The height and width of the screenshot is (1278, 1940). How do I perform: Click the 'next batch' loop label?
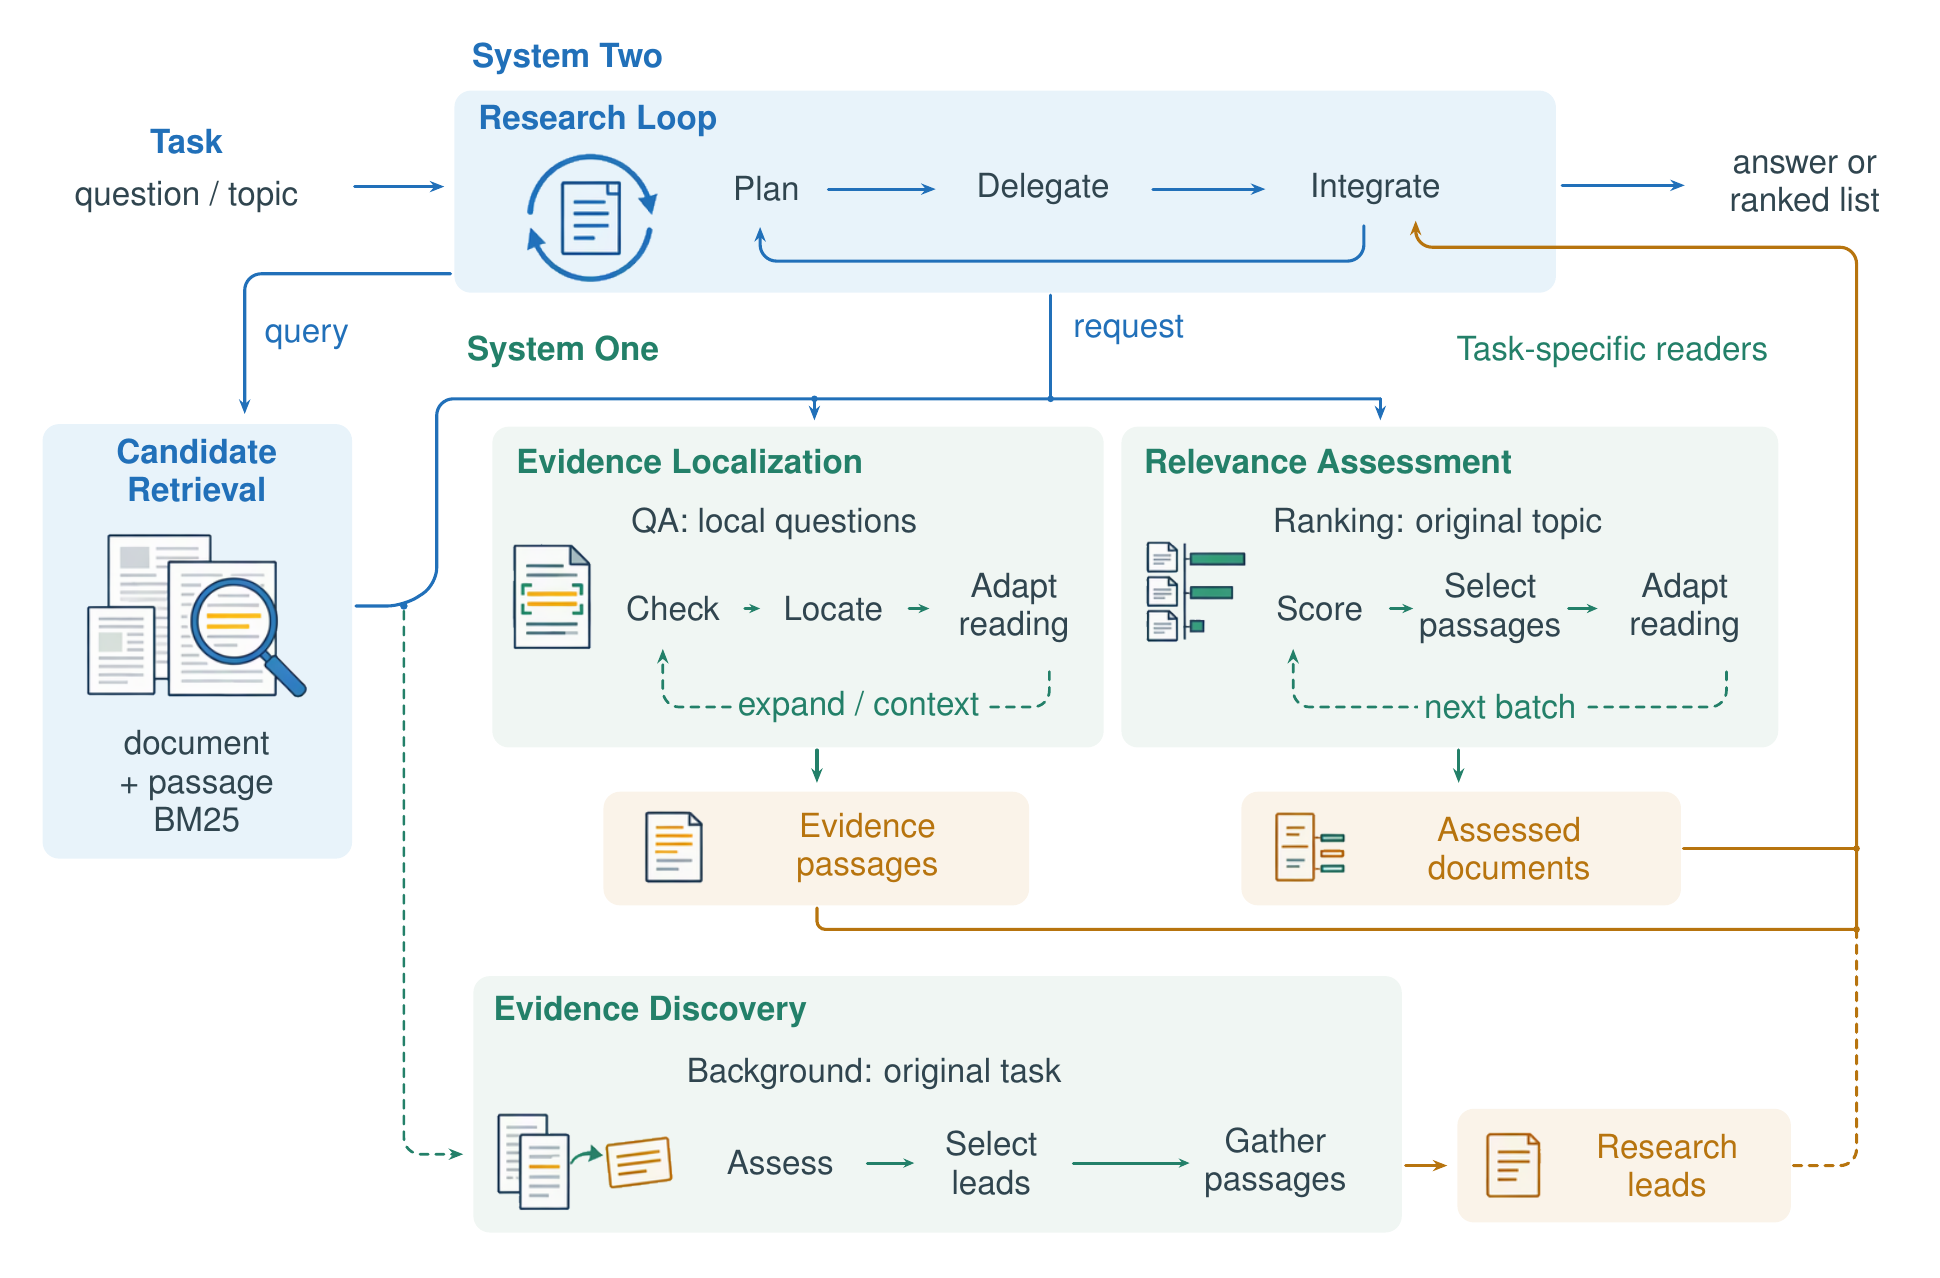click(1500, 708)
